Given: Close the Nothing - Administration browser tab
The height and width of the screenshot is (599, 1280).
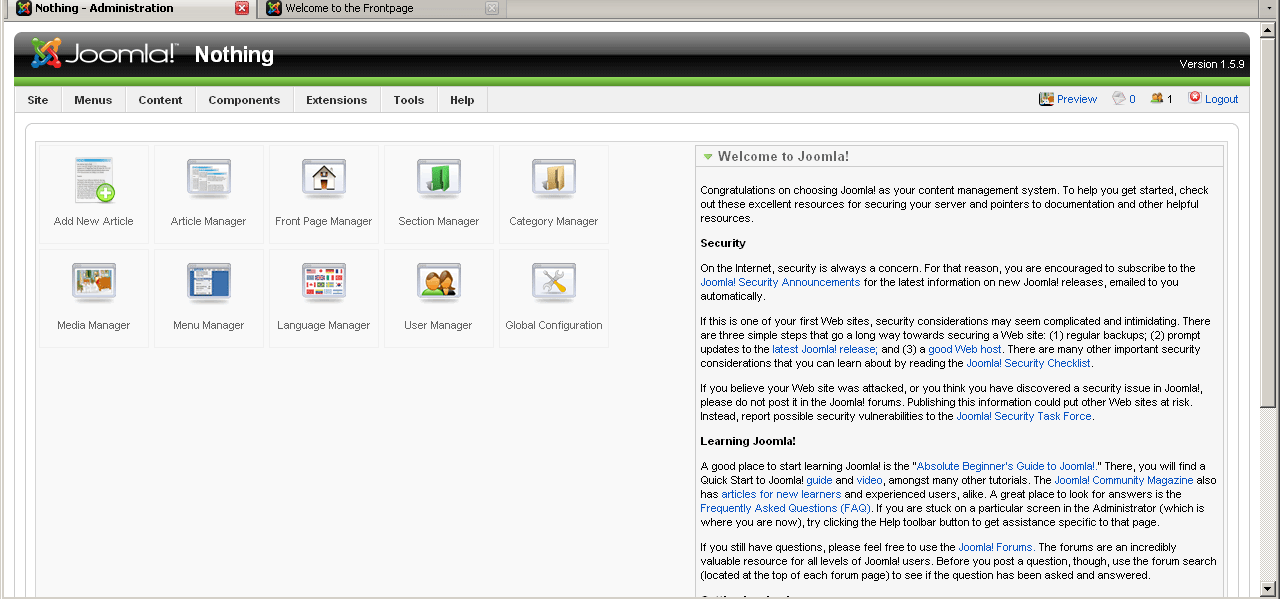Looking at the screenshot, I should [x=242, y=8].
